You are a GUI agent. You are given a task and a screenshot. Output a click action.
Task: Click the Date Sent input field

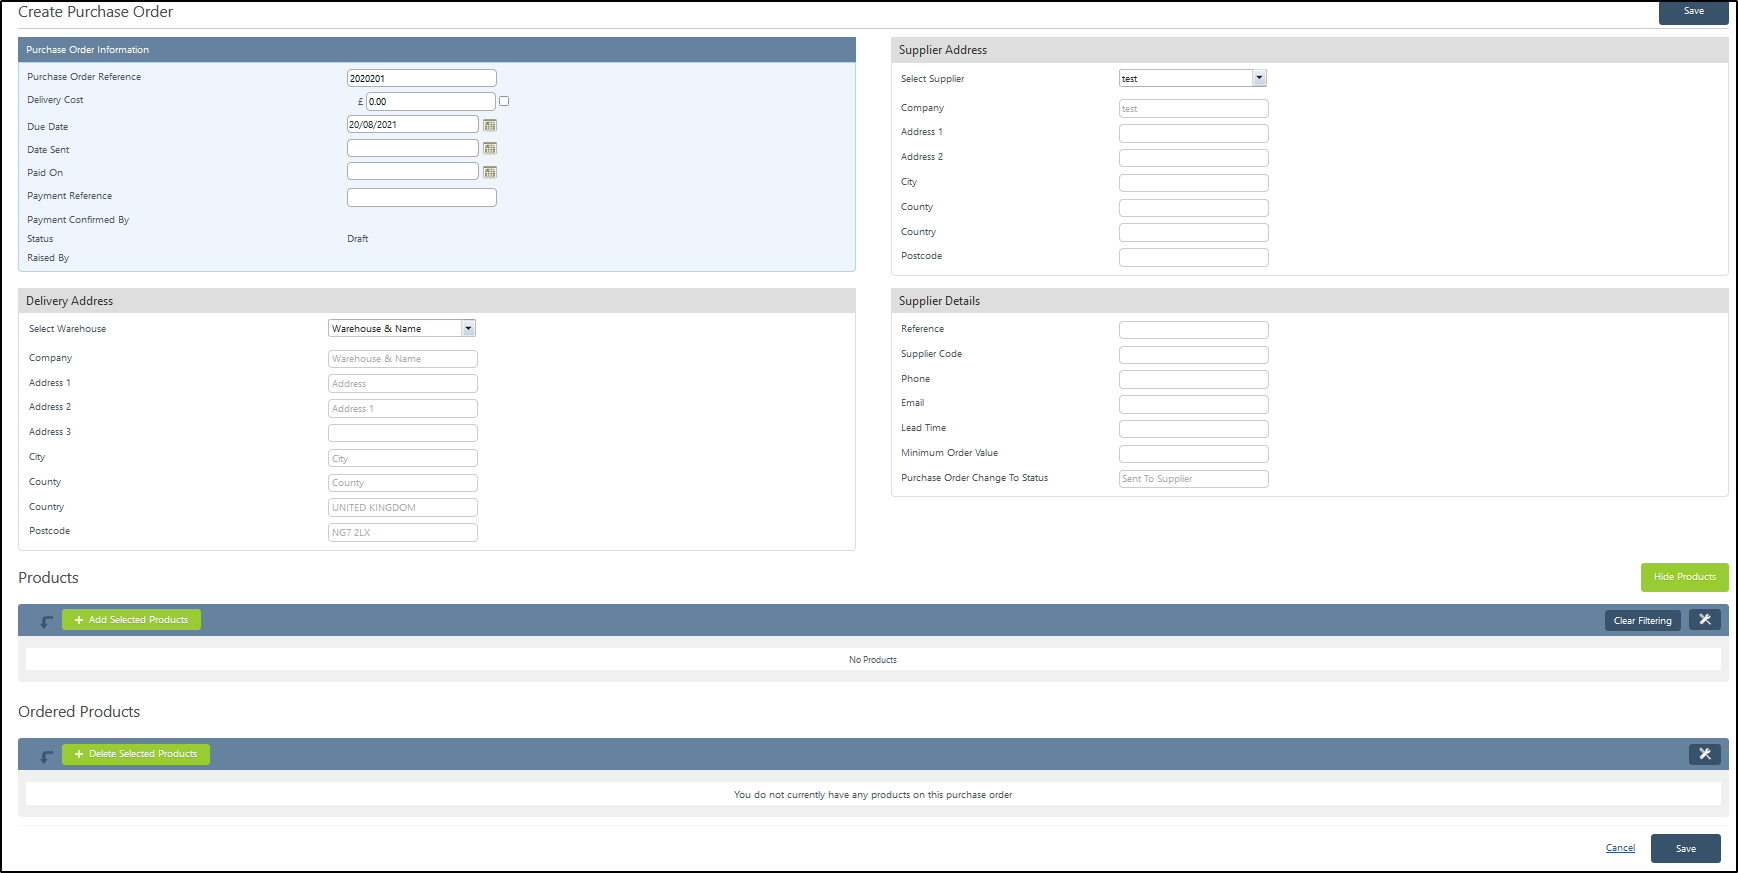(413, 148)
